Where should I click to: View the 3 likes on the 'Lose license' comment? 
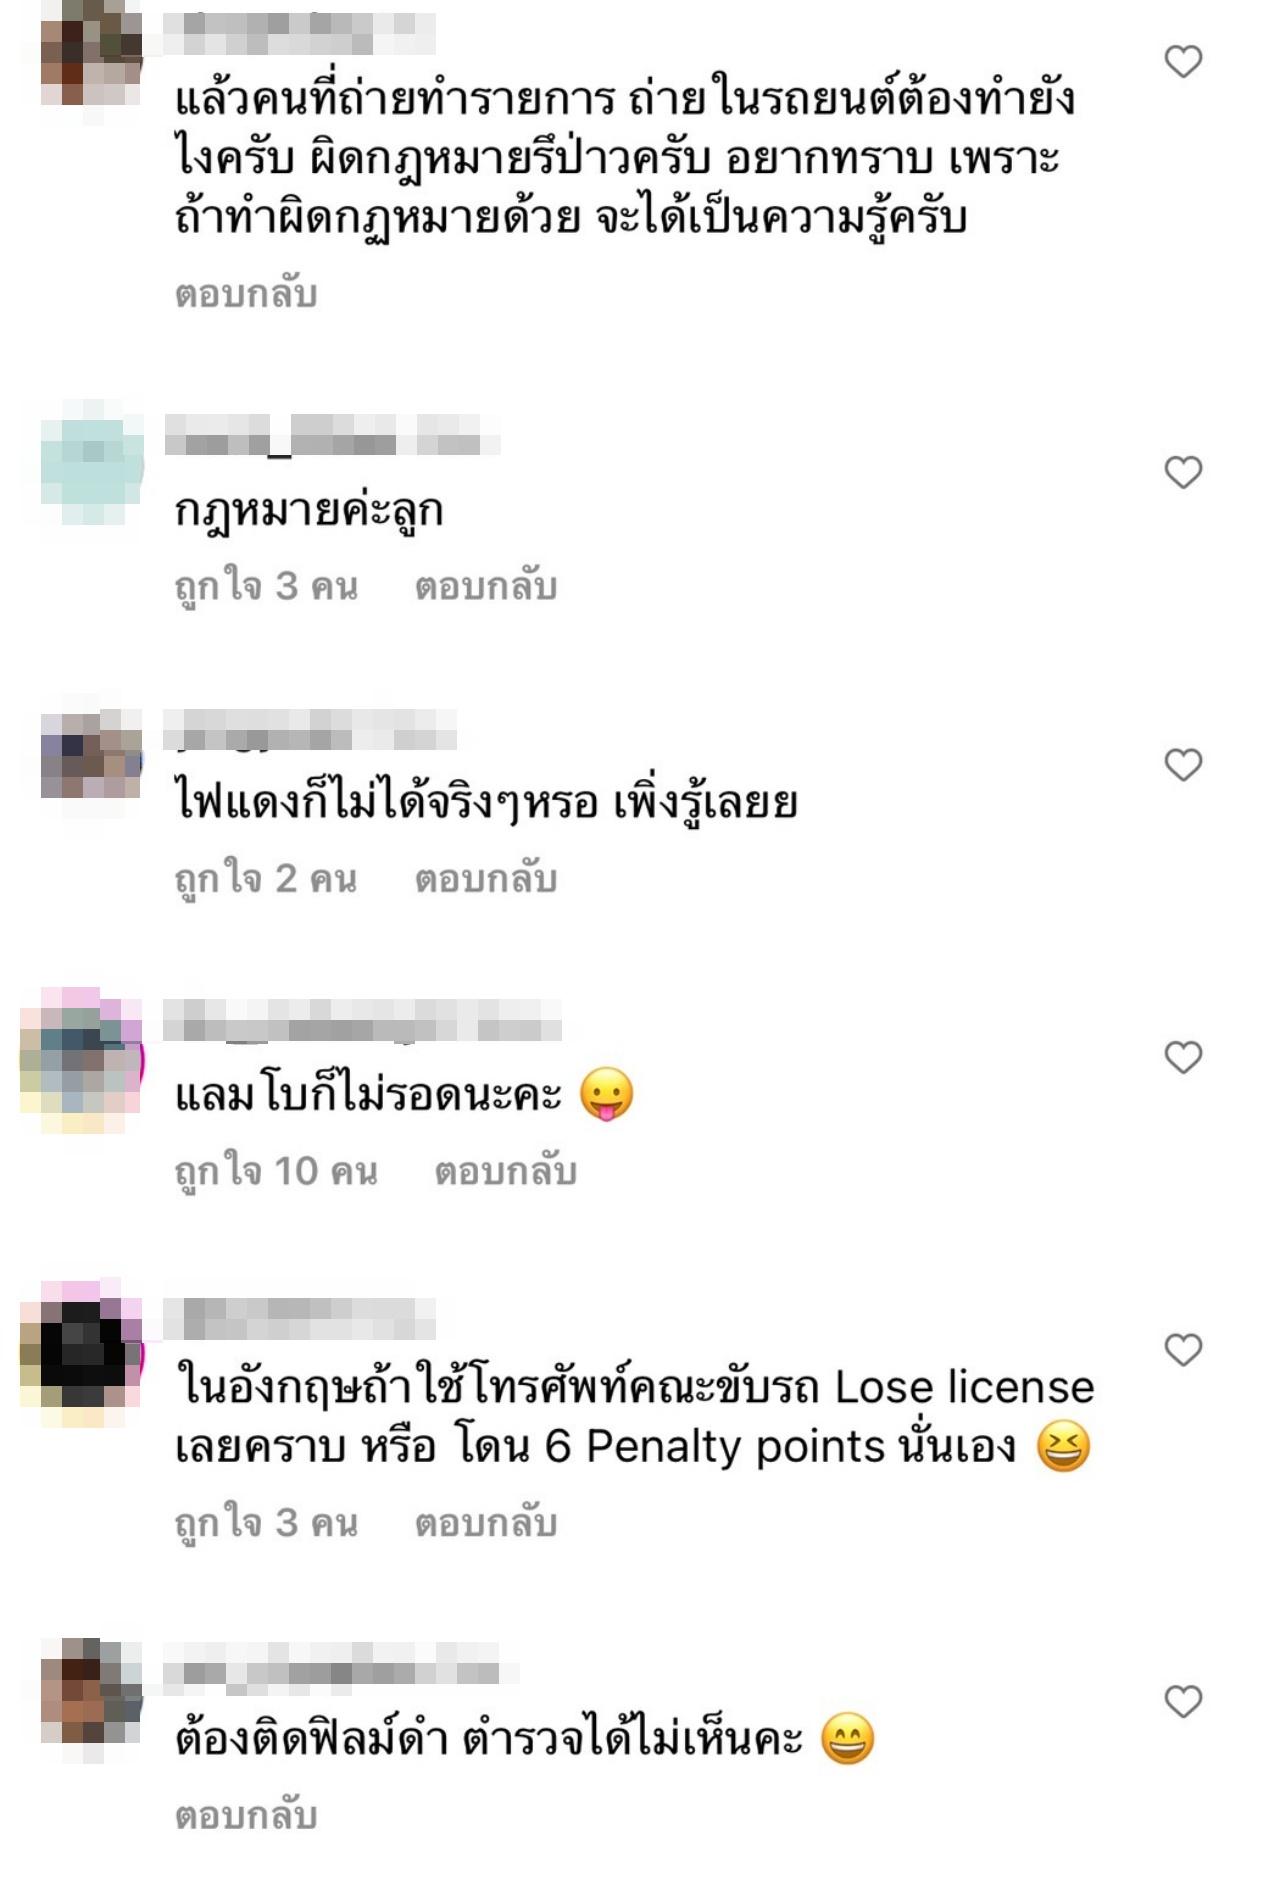pos(266,1523)
